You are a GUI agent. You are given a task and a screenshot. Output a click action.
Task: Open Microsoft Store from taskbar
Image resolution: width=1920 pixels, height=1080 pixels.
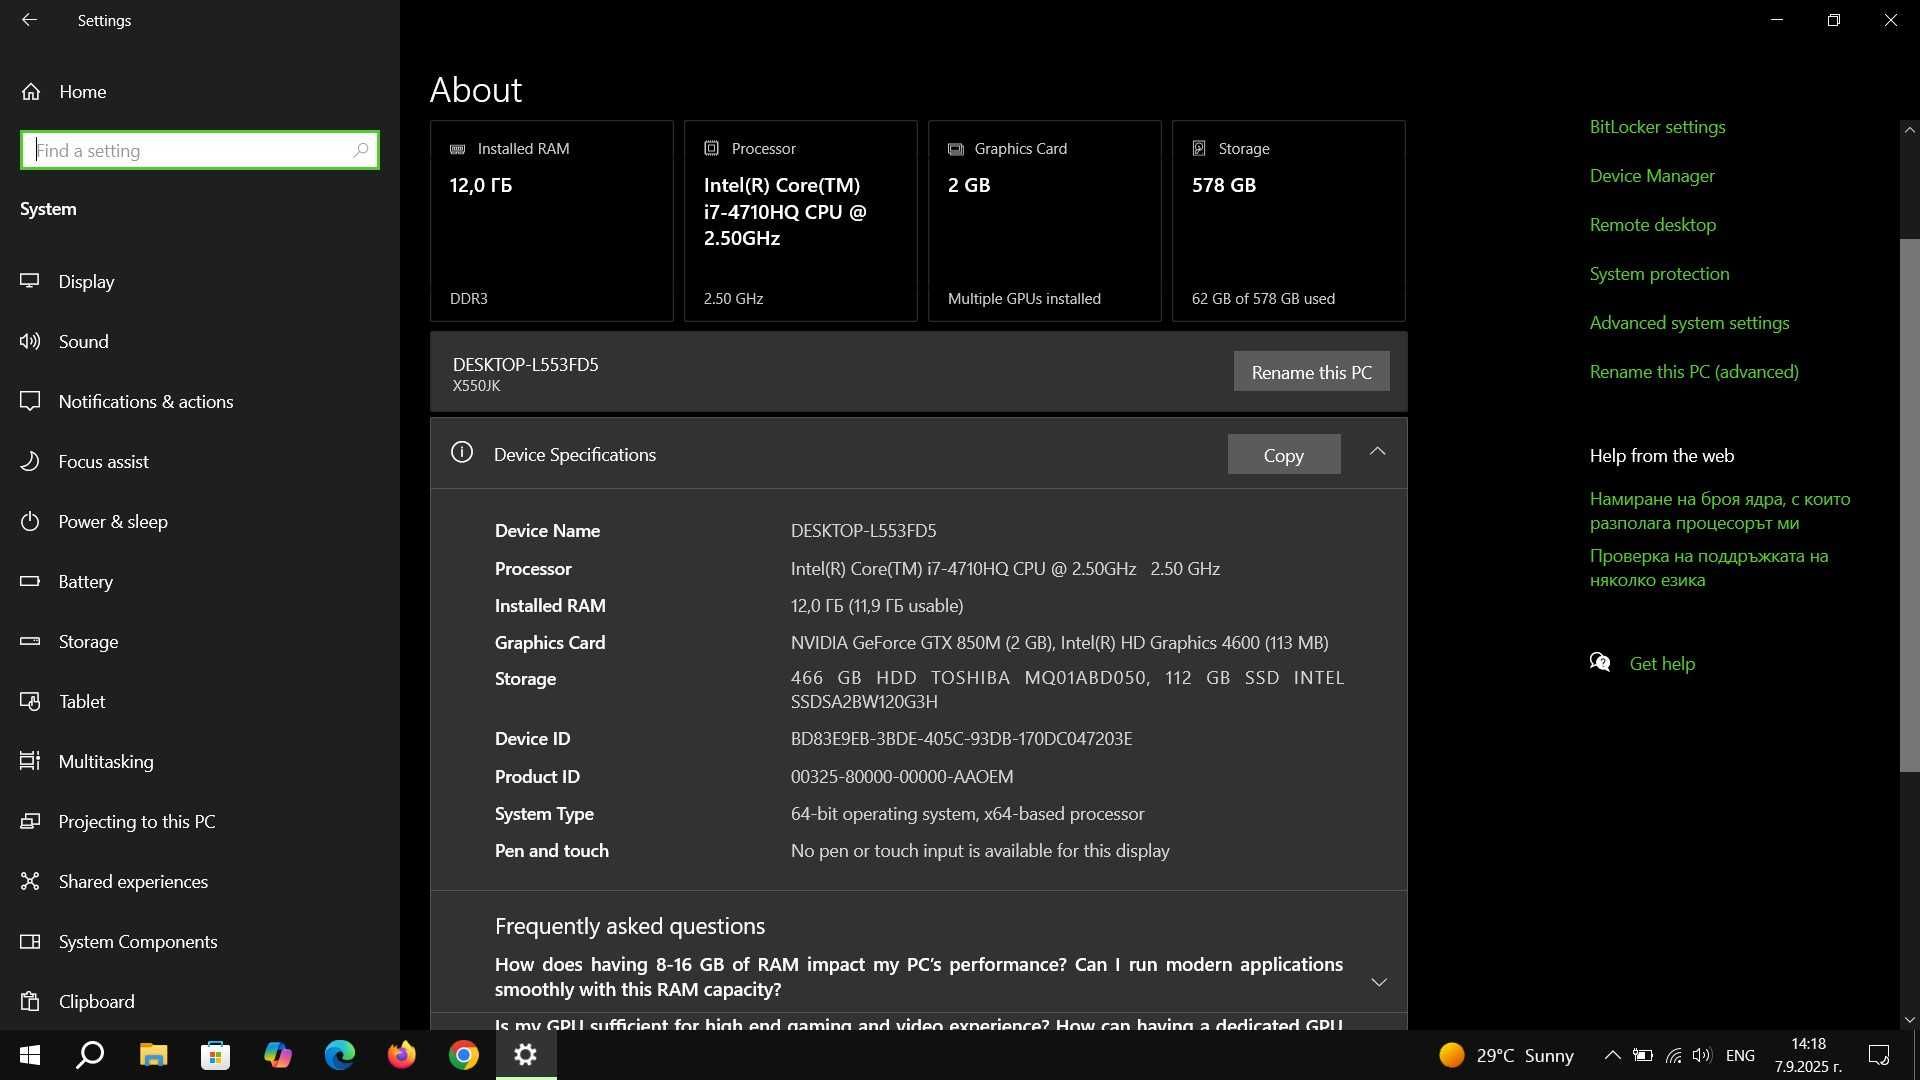[215, 1055]
